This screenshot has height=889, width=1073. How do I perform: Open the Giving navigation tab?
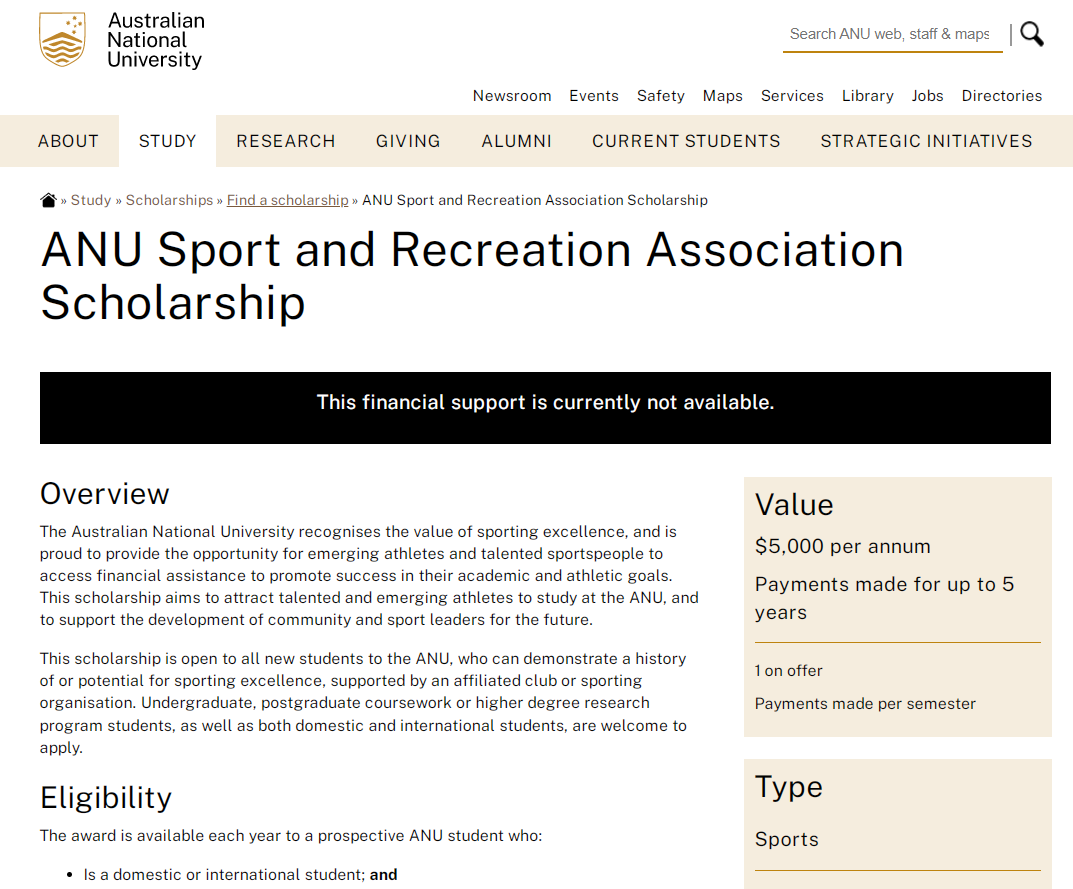point(408,141)
